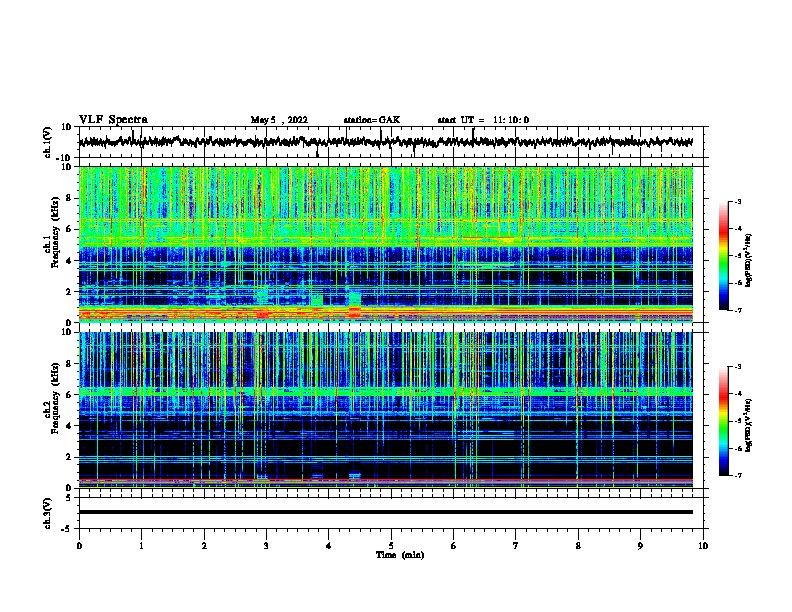Click the "ch.3(V)" axis label
This screenshot has width=792, height=612.
pyautogui.click(x=48, y=513)
